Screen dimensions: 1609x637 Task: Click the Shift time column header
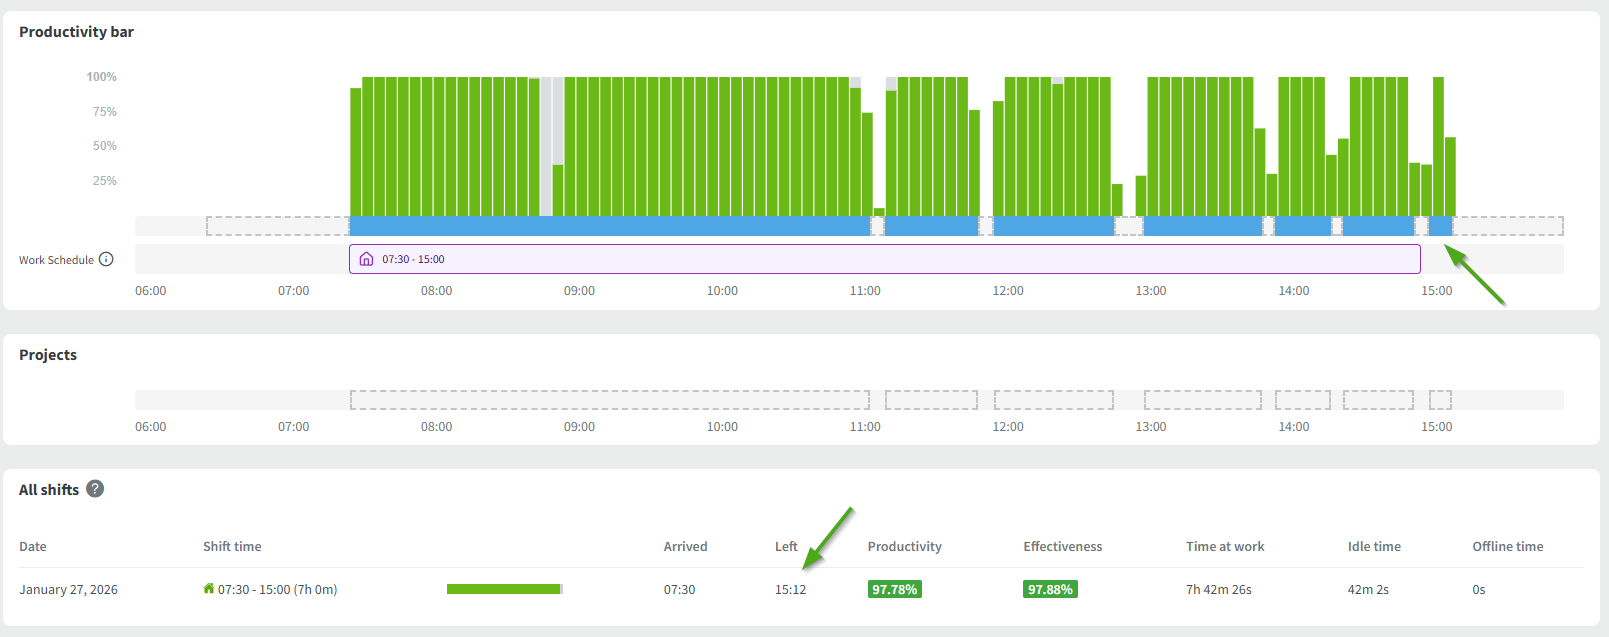coord(232,546)
